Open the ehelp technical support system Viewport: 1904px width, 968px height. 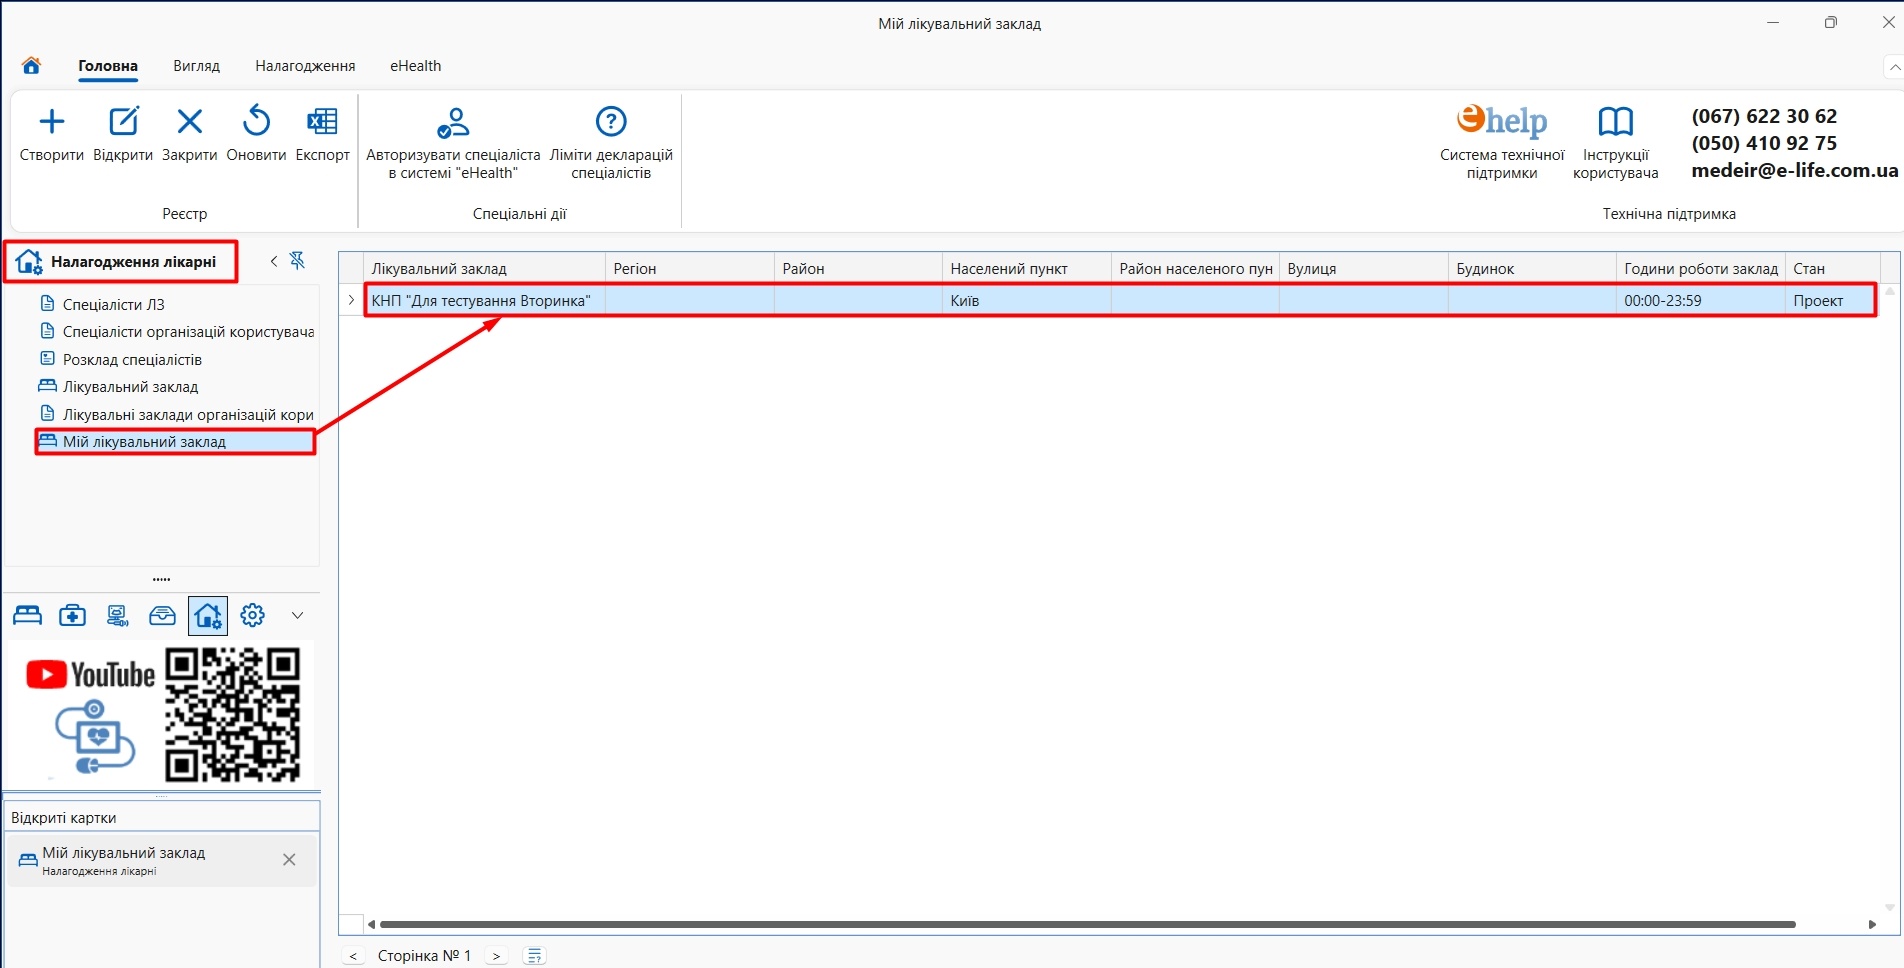tap(1501, 122)
